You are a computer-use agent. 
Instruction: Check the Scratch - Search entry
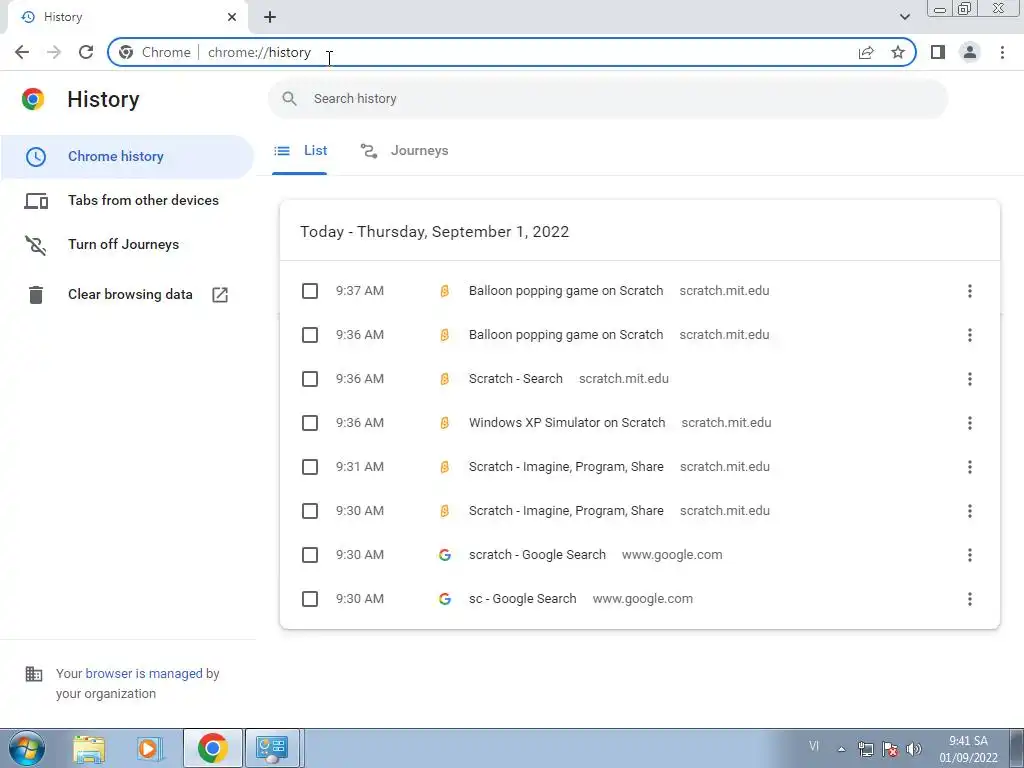(310, 379)
